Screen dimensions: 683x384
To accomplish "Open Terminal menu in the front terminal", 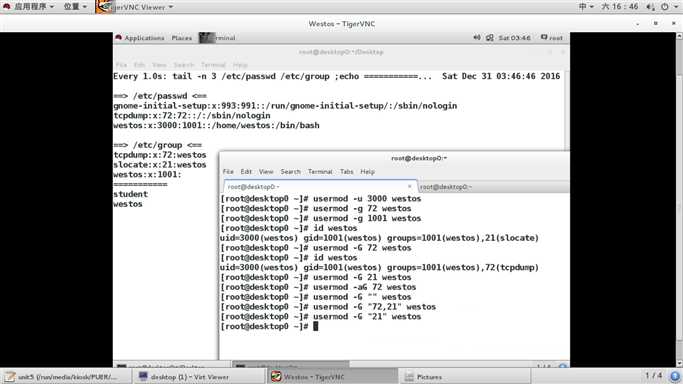I will [x=320, y=172].
